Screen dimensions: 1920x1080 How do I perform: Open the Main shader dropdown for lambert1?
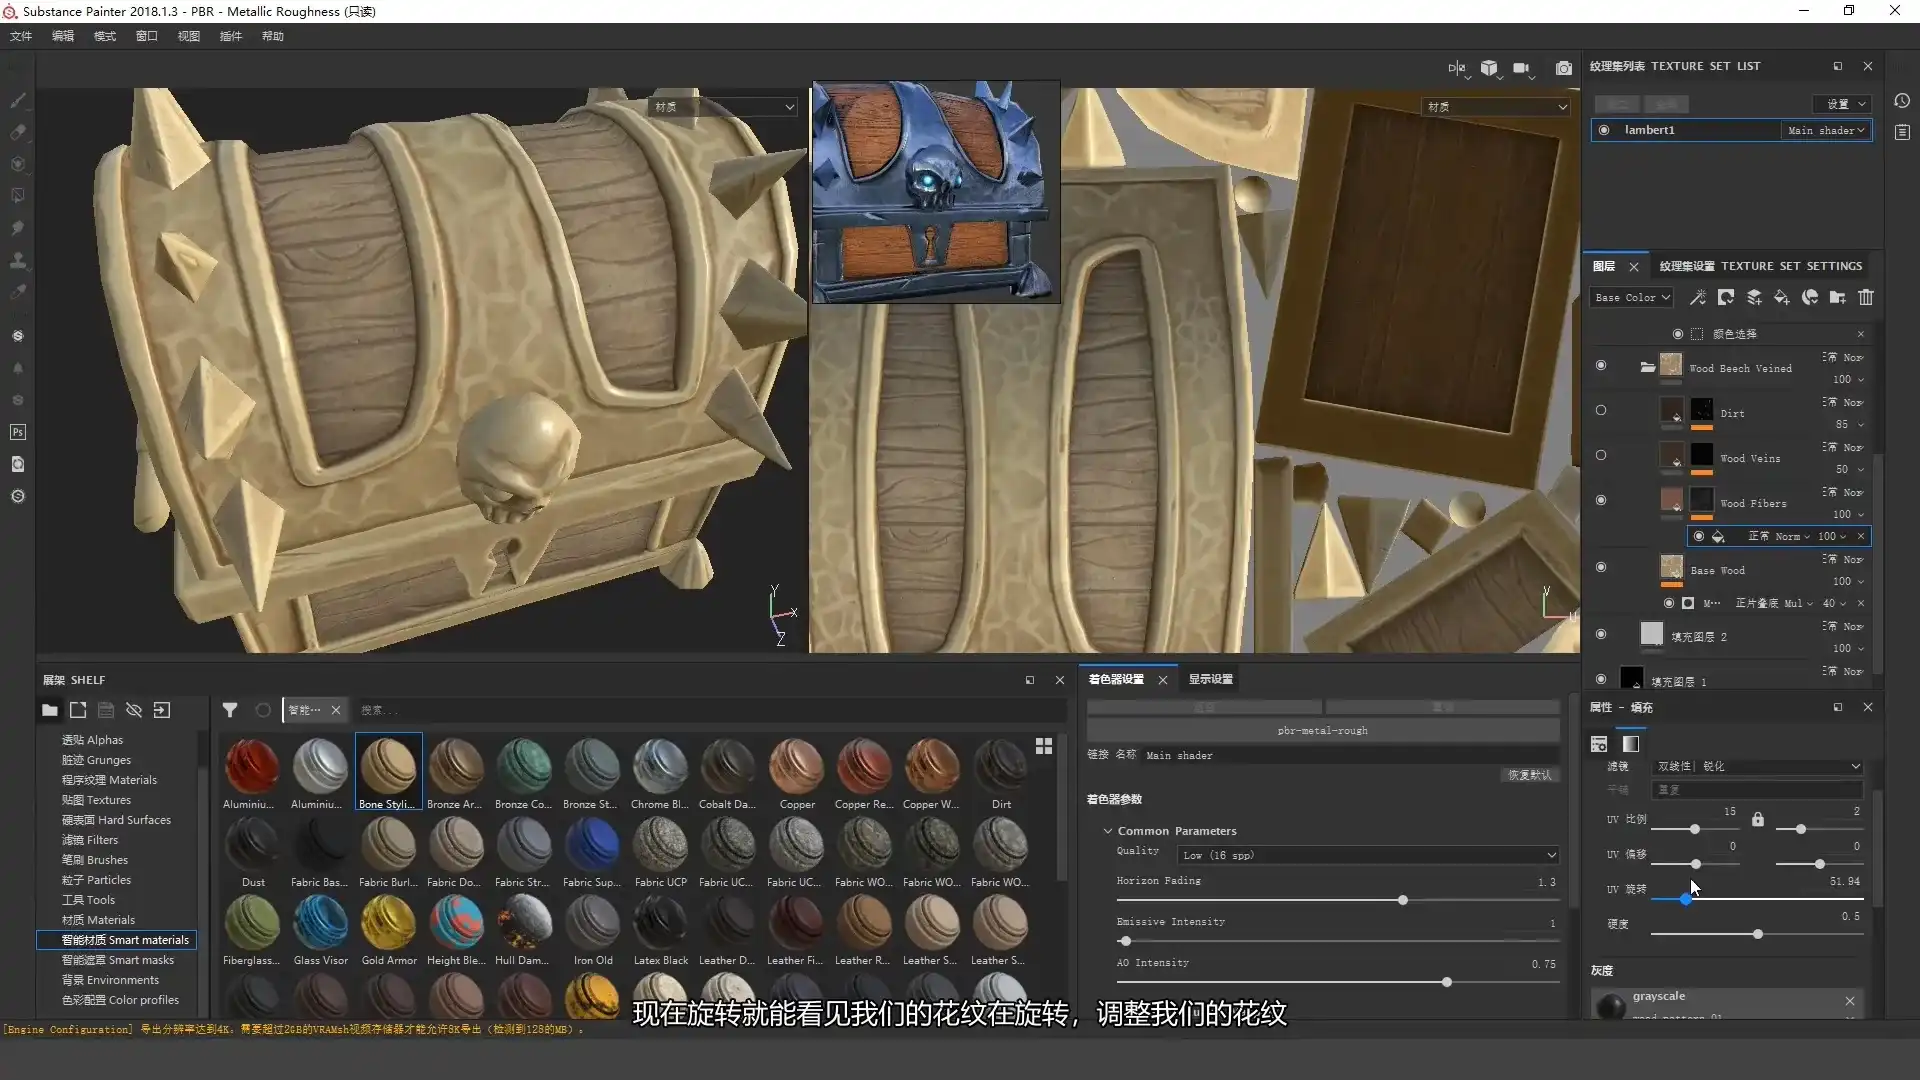coord(1827,130)
